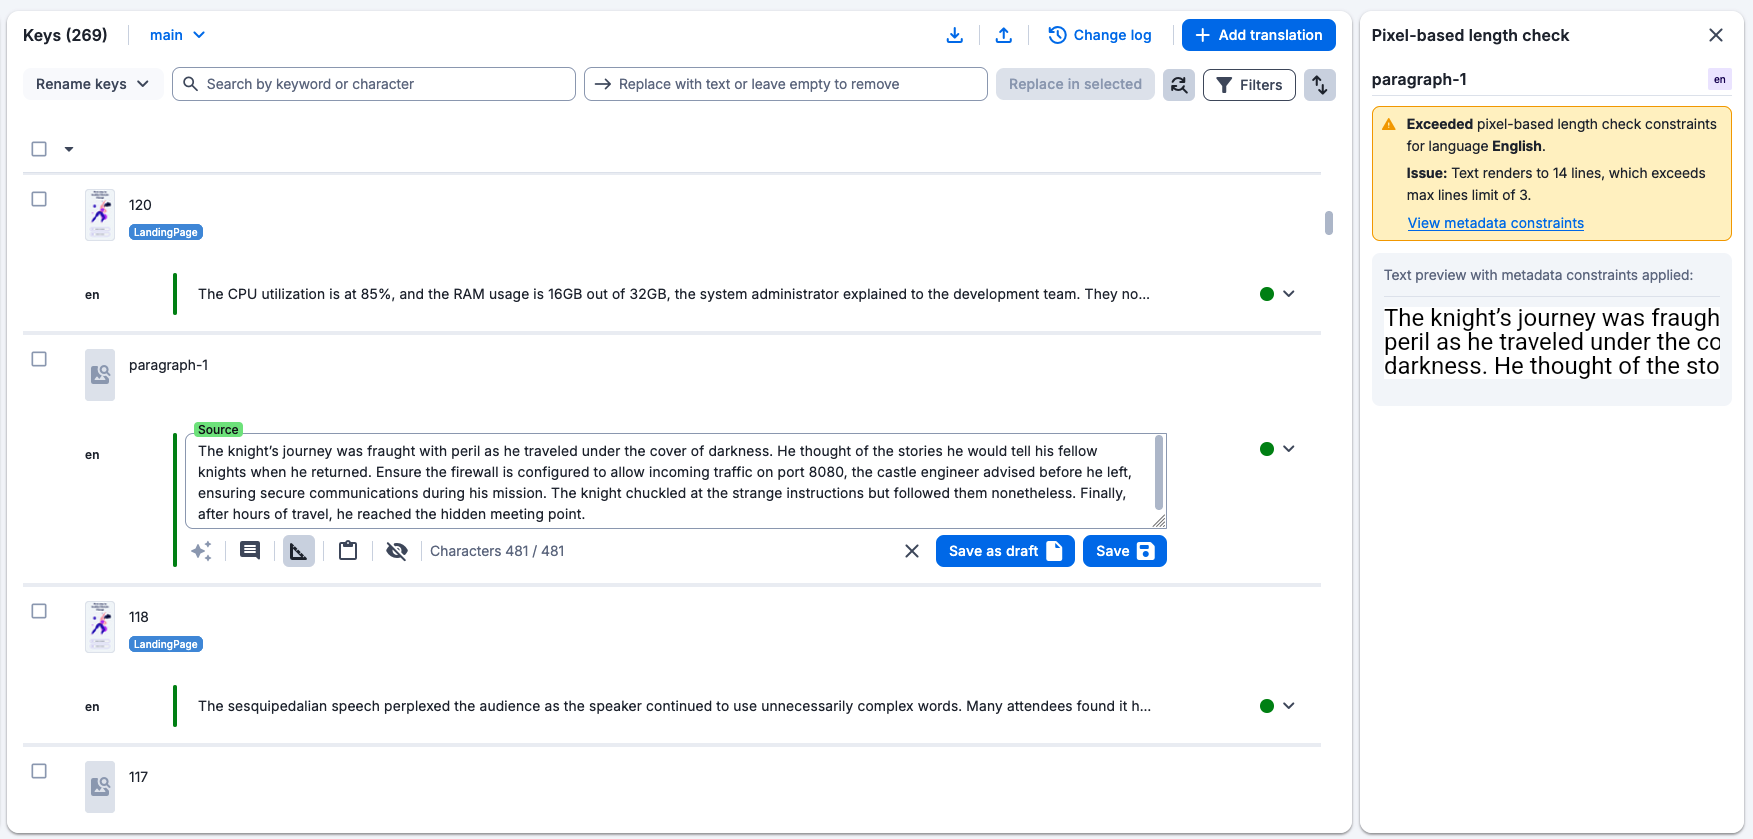Image resolution: width=1753 pixels, height=839 pixels.
Task: Toggle the hidden eye icon in editor
Action: click(397, 551)
